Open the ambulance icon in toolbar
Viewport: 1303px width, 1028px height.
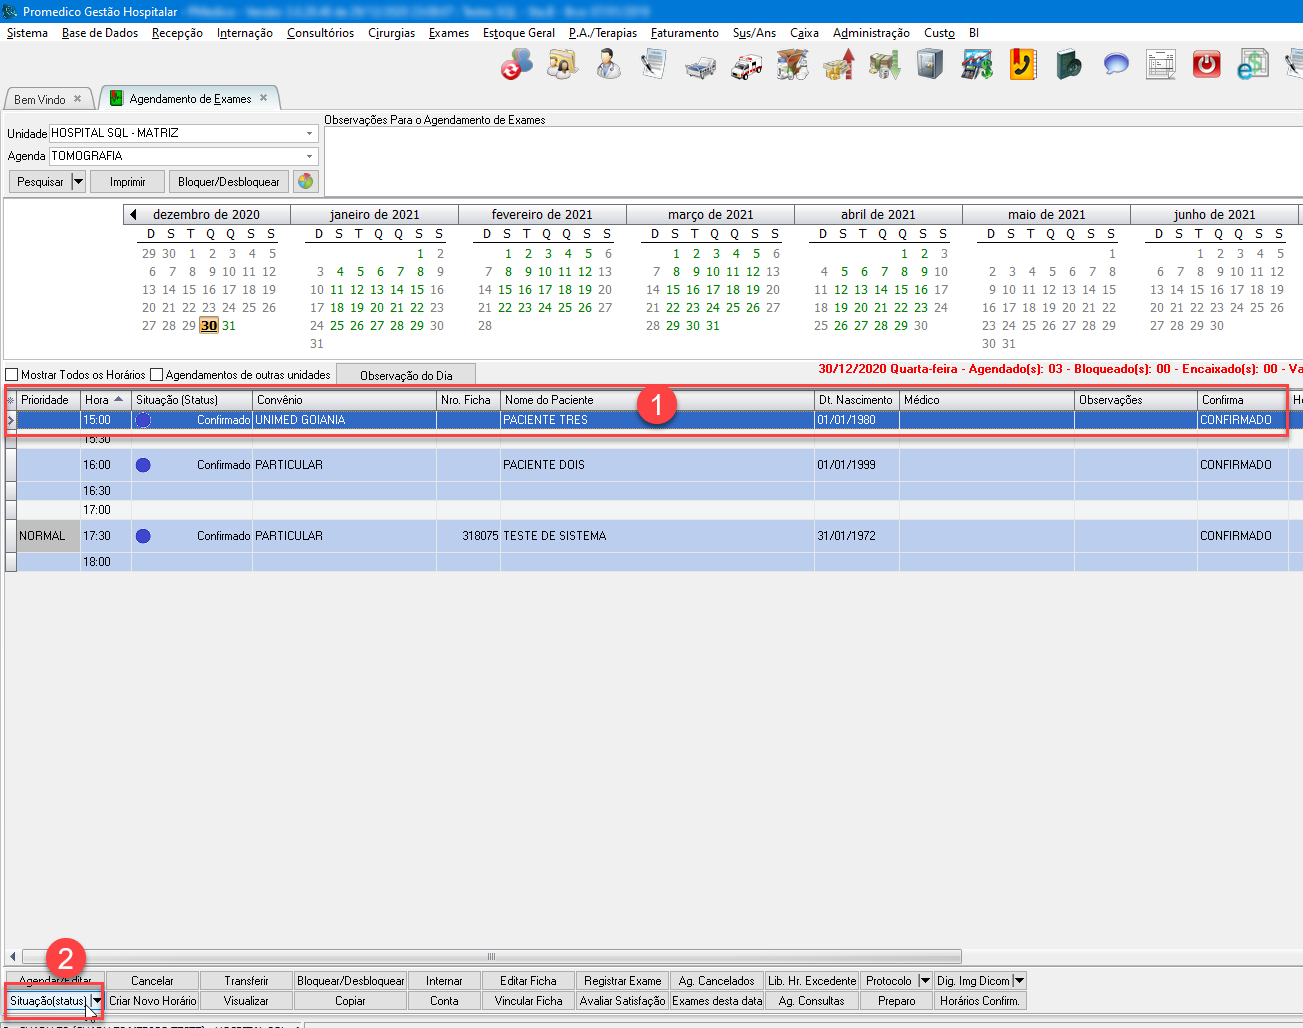(746, 66)
